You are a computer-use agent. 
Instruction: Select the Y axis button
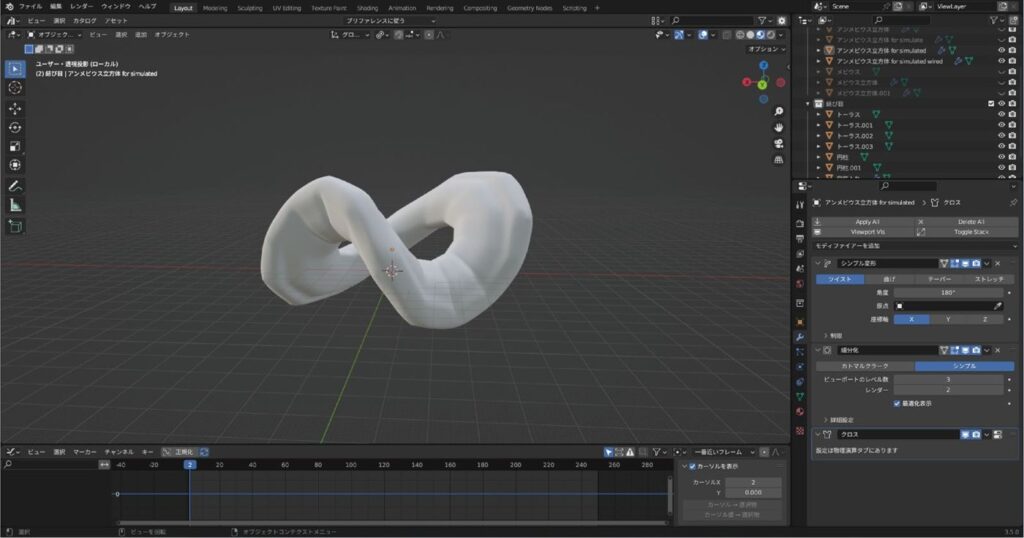click(x=948, y=319)
